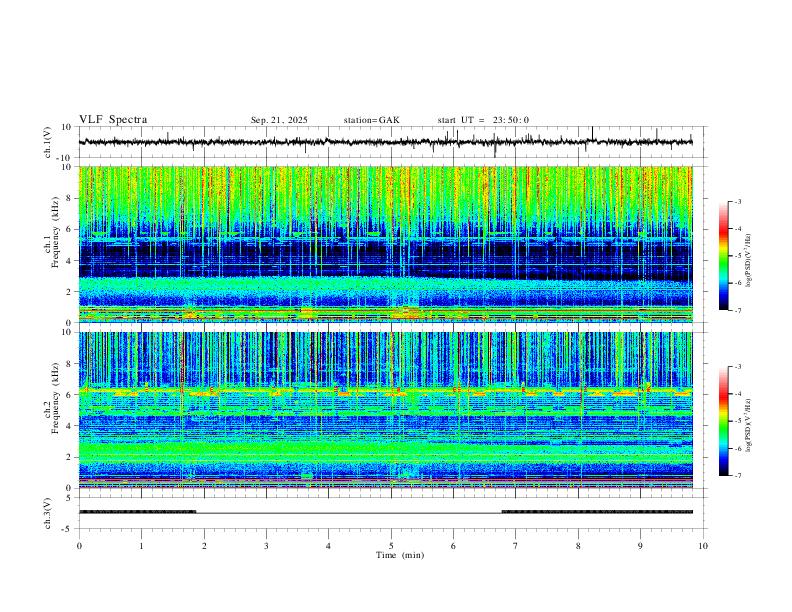This screenshot has width=792, height=612.
Task: Click the 5 tick on the time axis
Action: pyautogui.click(x=391, y=545)
